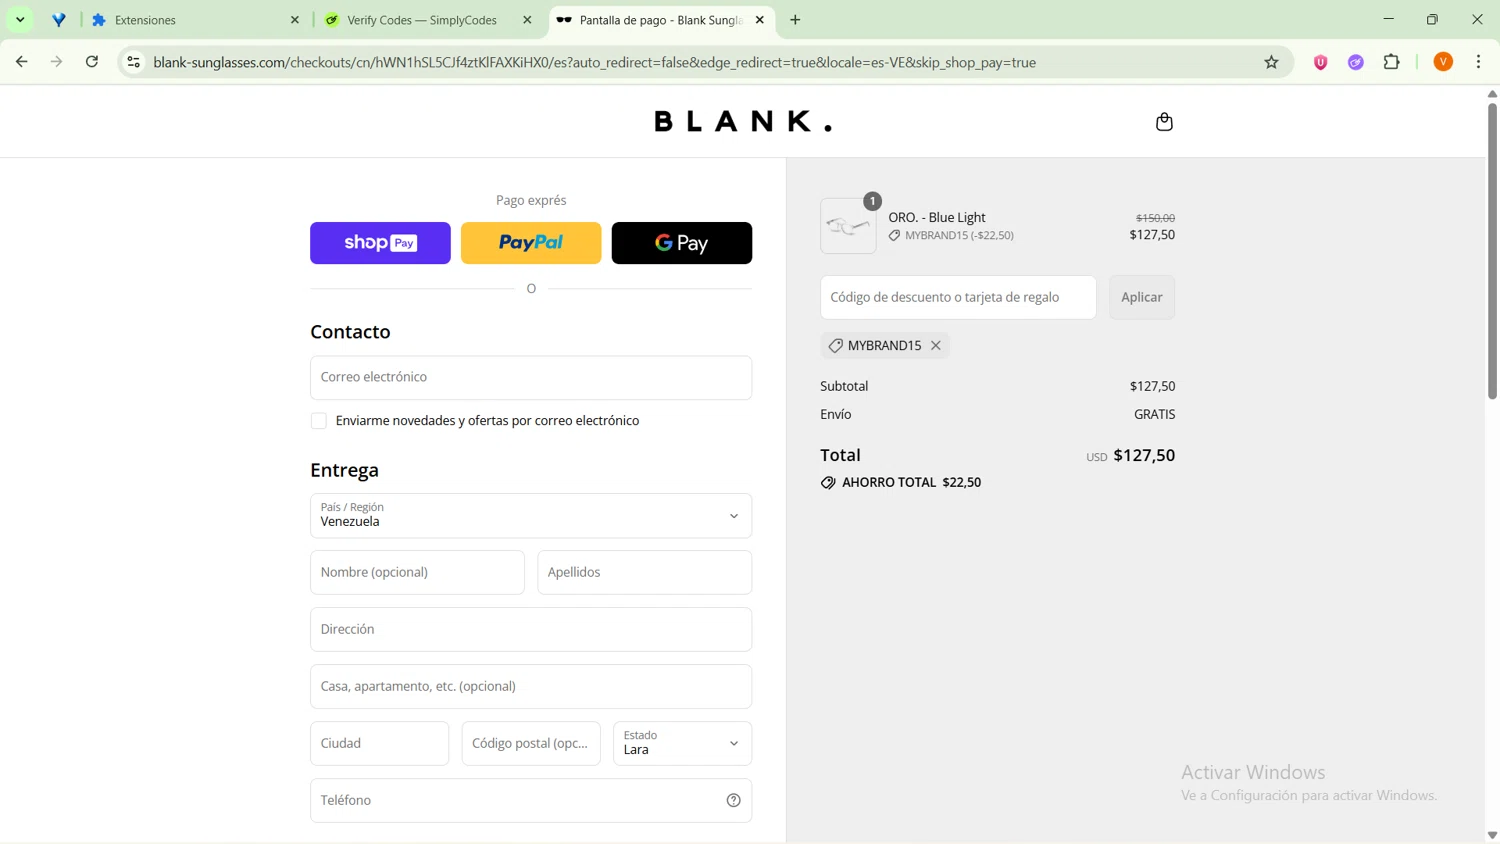Click the purple round extension icon
This screenshot has height=844, width=1500.
click(1356, 62)
